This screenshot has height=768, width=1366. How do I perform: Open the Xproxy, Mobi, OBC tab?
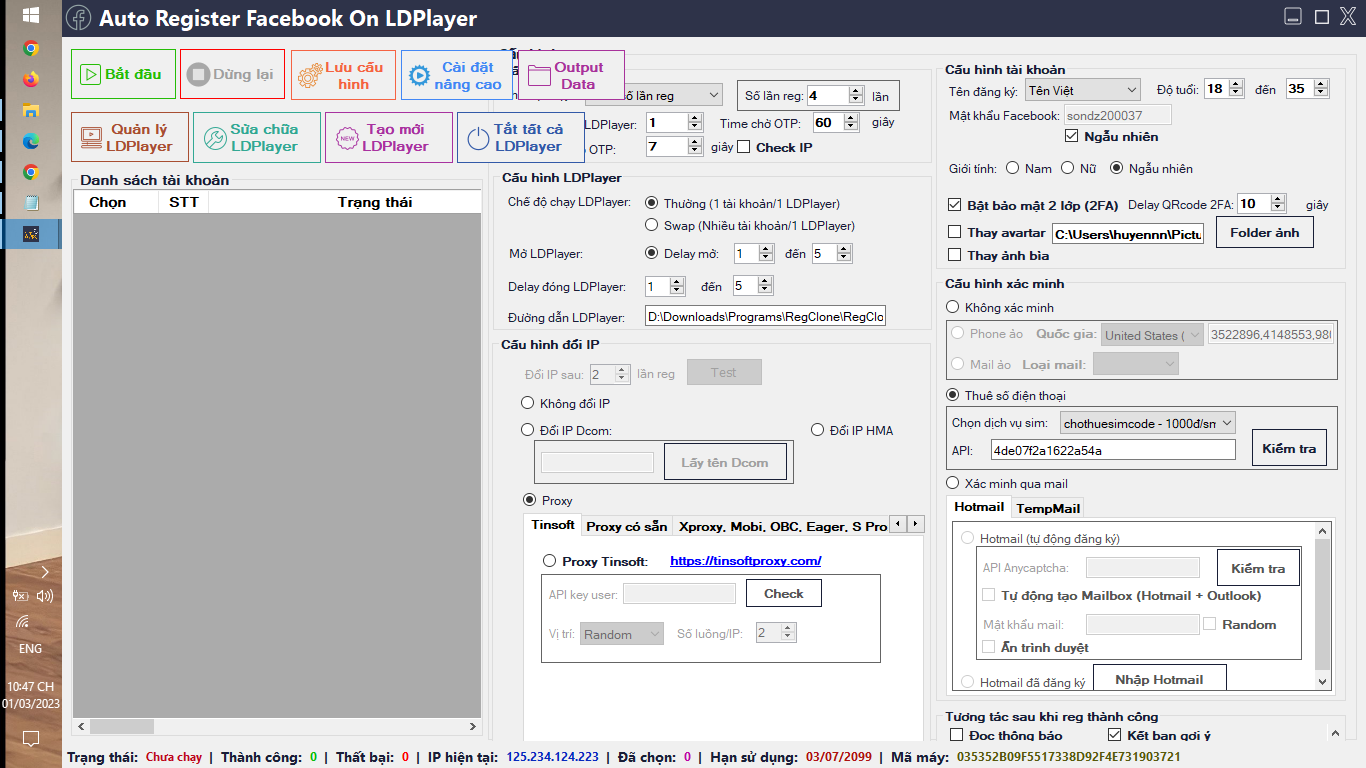[782, 526]
